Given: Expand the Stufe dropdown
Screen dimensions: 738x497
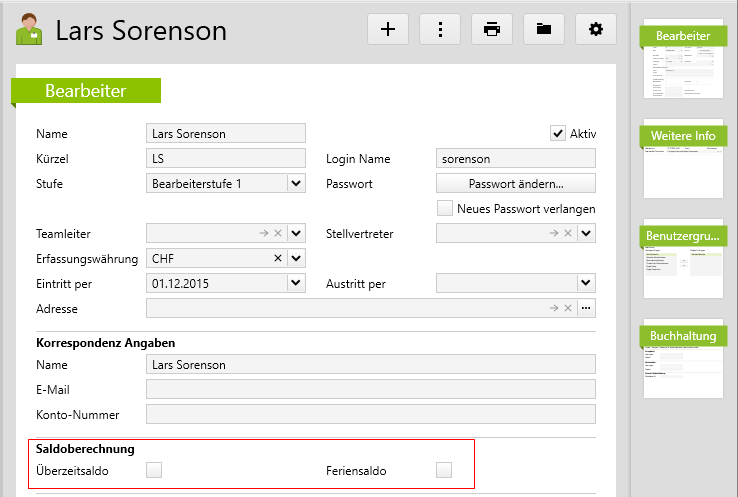Looking at the screenshot, I should coord(296,184).
